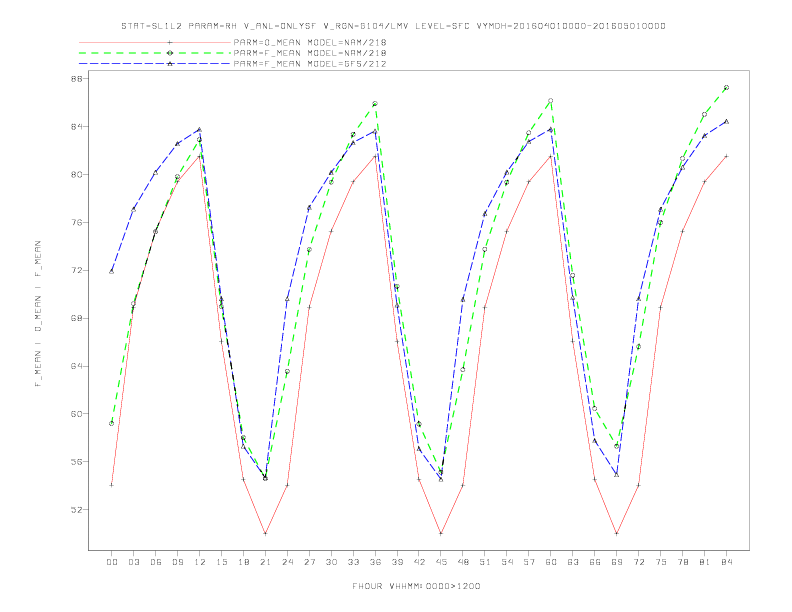This screenshot has height=612, width=792.
Task: Click blue GFS triangle marker at hour 00
Action: pos(112,272)
